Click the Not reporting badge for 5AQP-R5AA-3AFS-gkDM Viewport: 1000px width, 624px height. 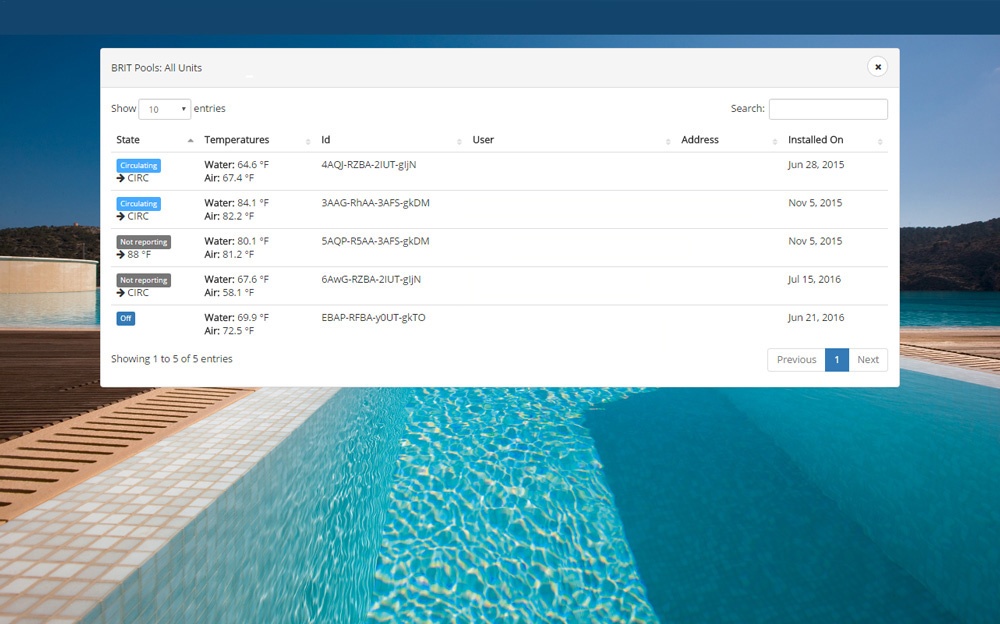(143, 242)
